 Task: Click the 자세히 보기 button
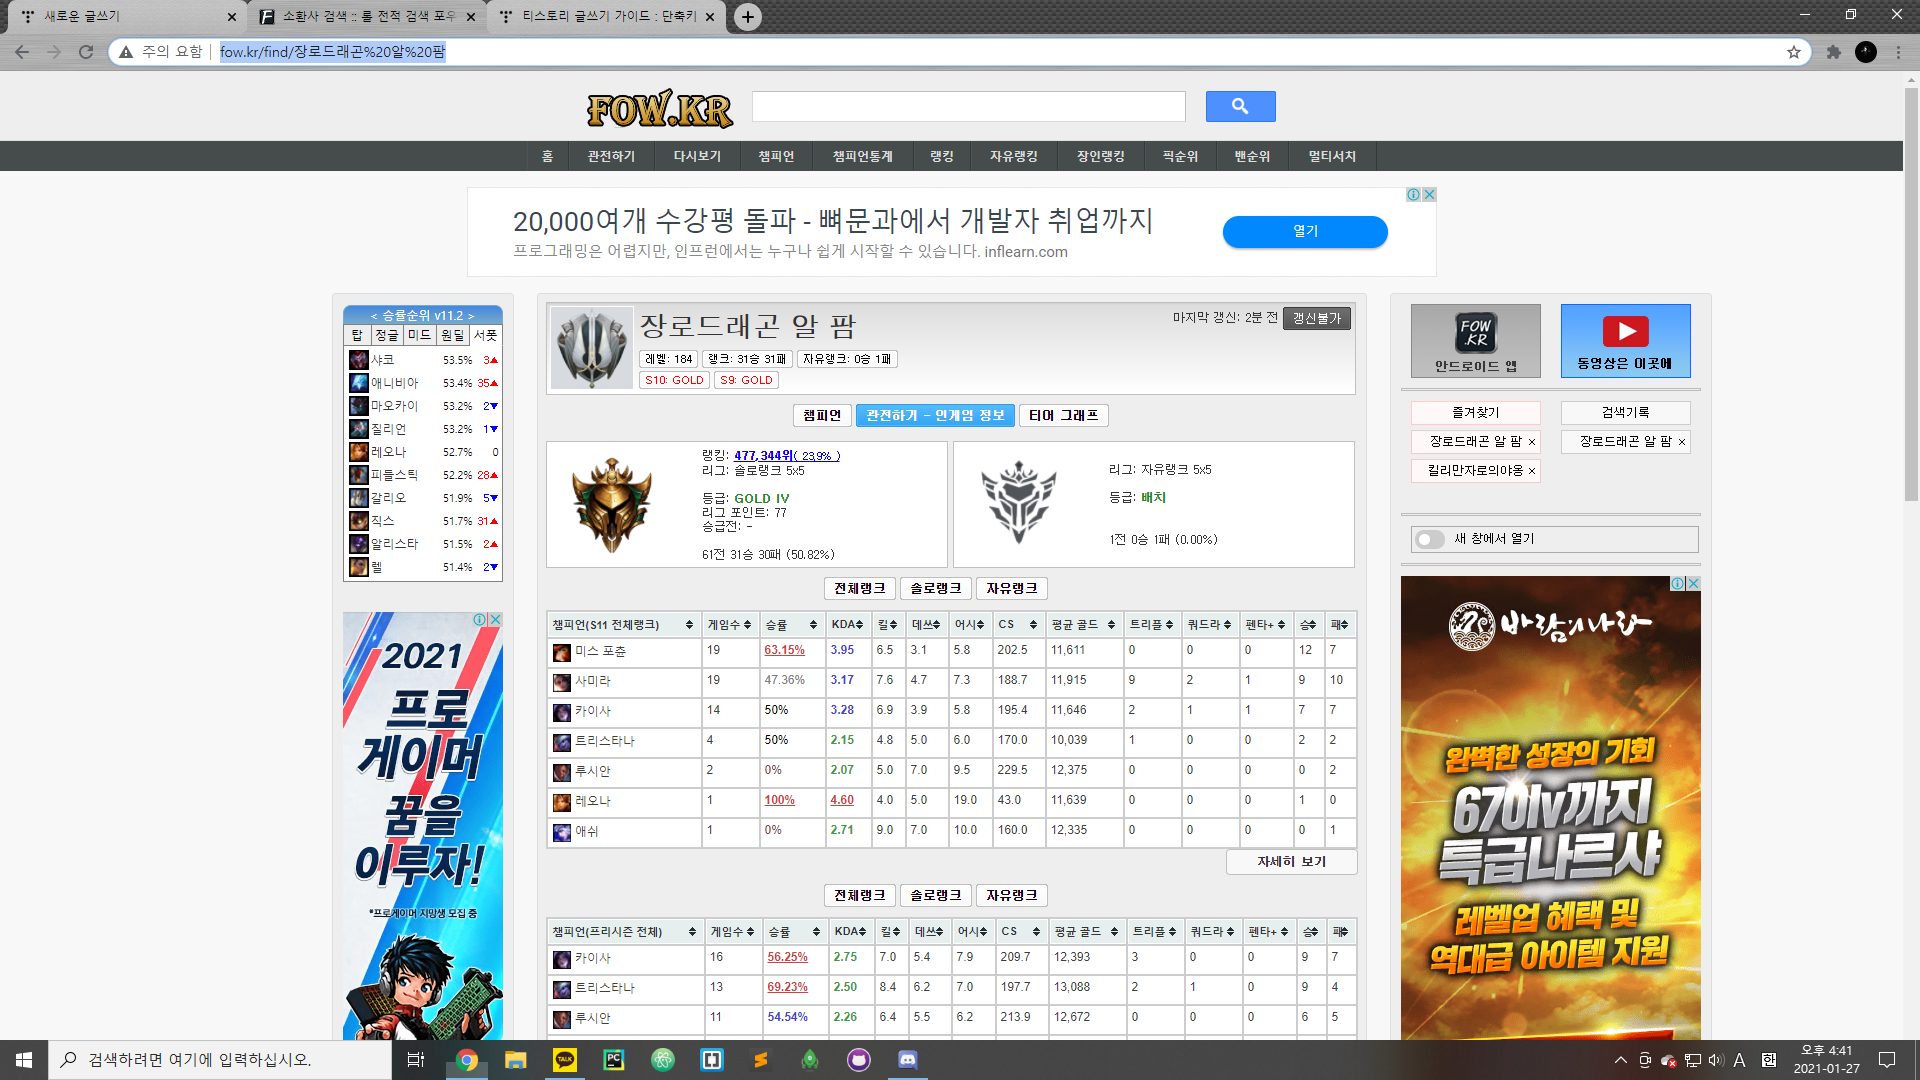tap(1291, 862)
